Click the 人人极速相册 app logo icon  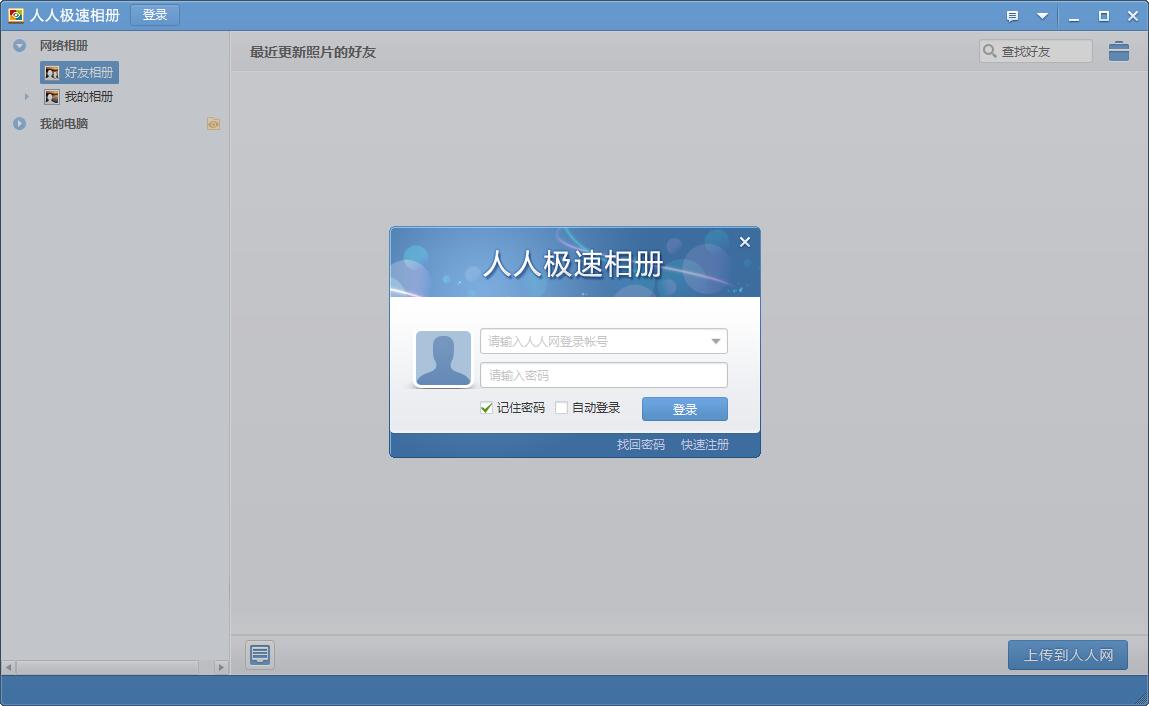15,15
